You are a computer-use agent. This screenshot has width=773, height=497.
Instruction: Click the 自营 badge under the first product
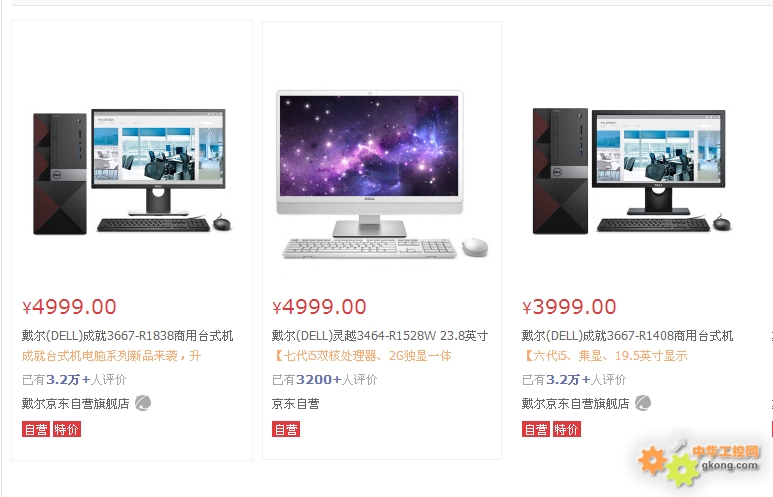click(x=36, y=429)
